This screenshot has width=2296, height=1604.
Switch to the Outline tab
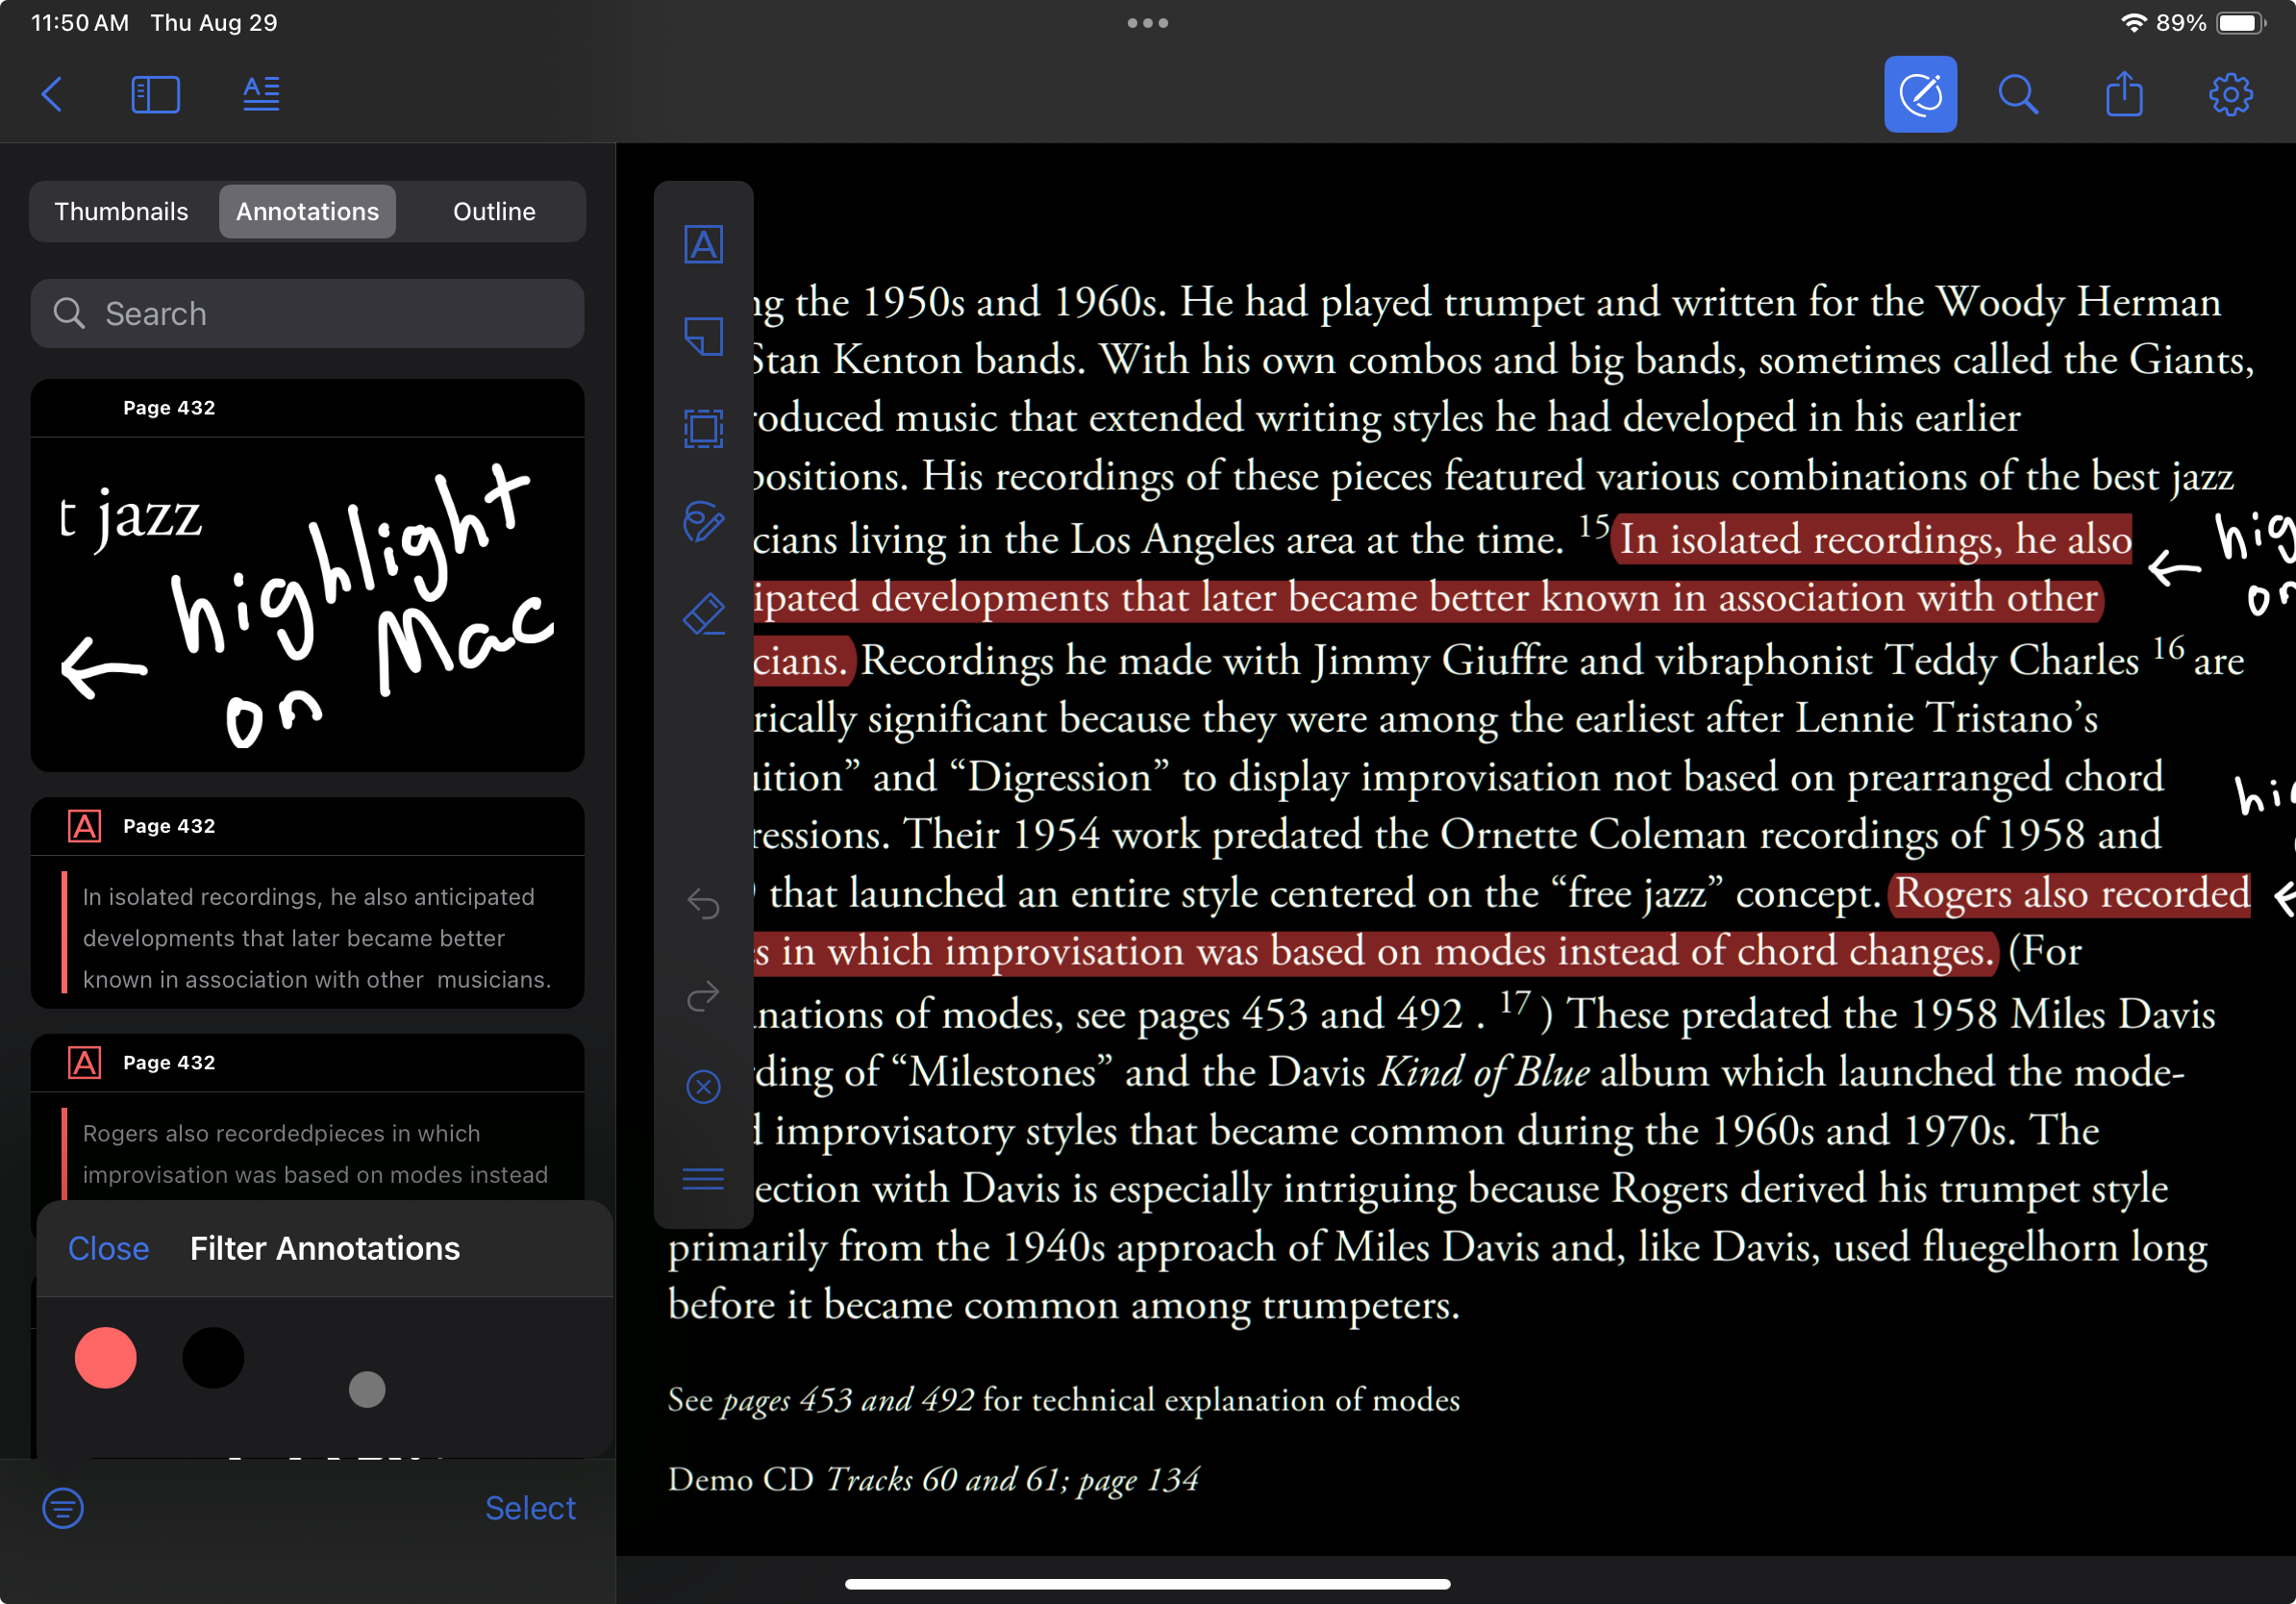tap(494, 211)
